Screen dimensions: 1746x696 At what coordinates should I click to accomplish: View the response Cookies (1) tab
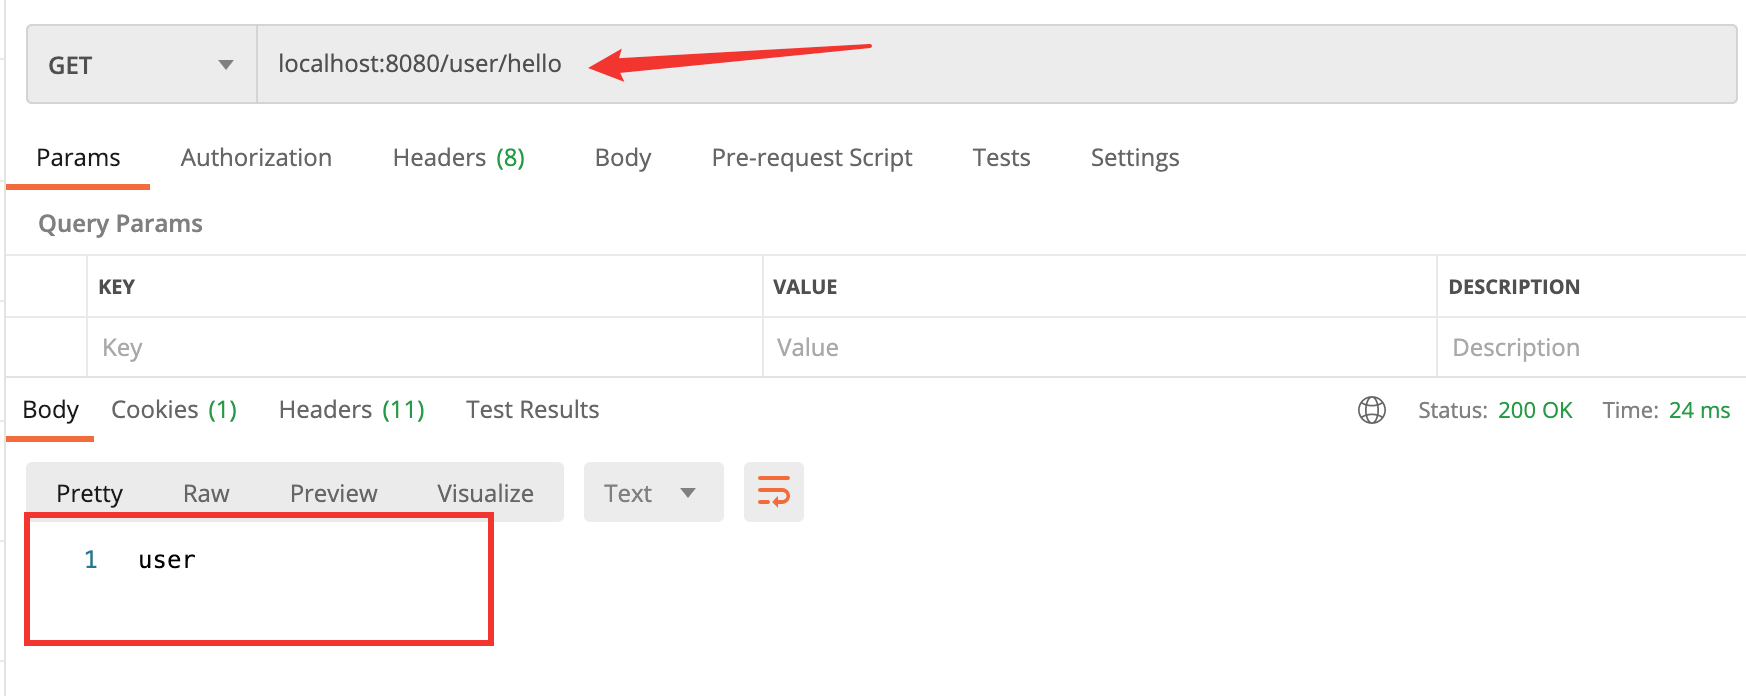pyautogui.click(x=173, y=410)
